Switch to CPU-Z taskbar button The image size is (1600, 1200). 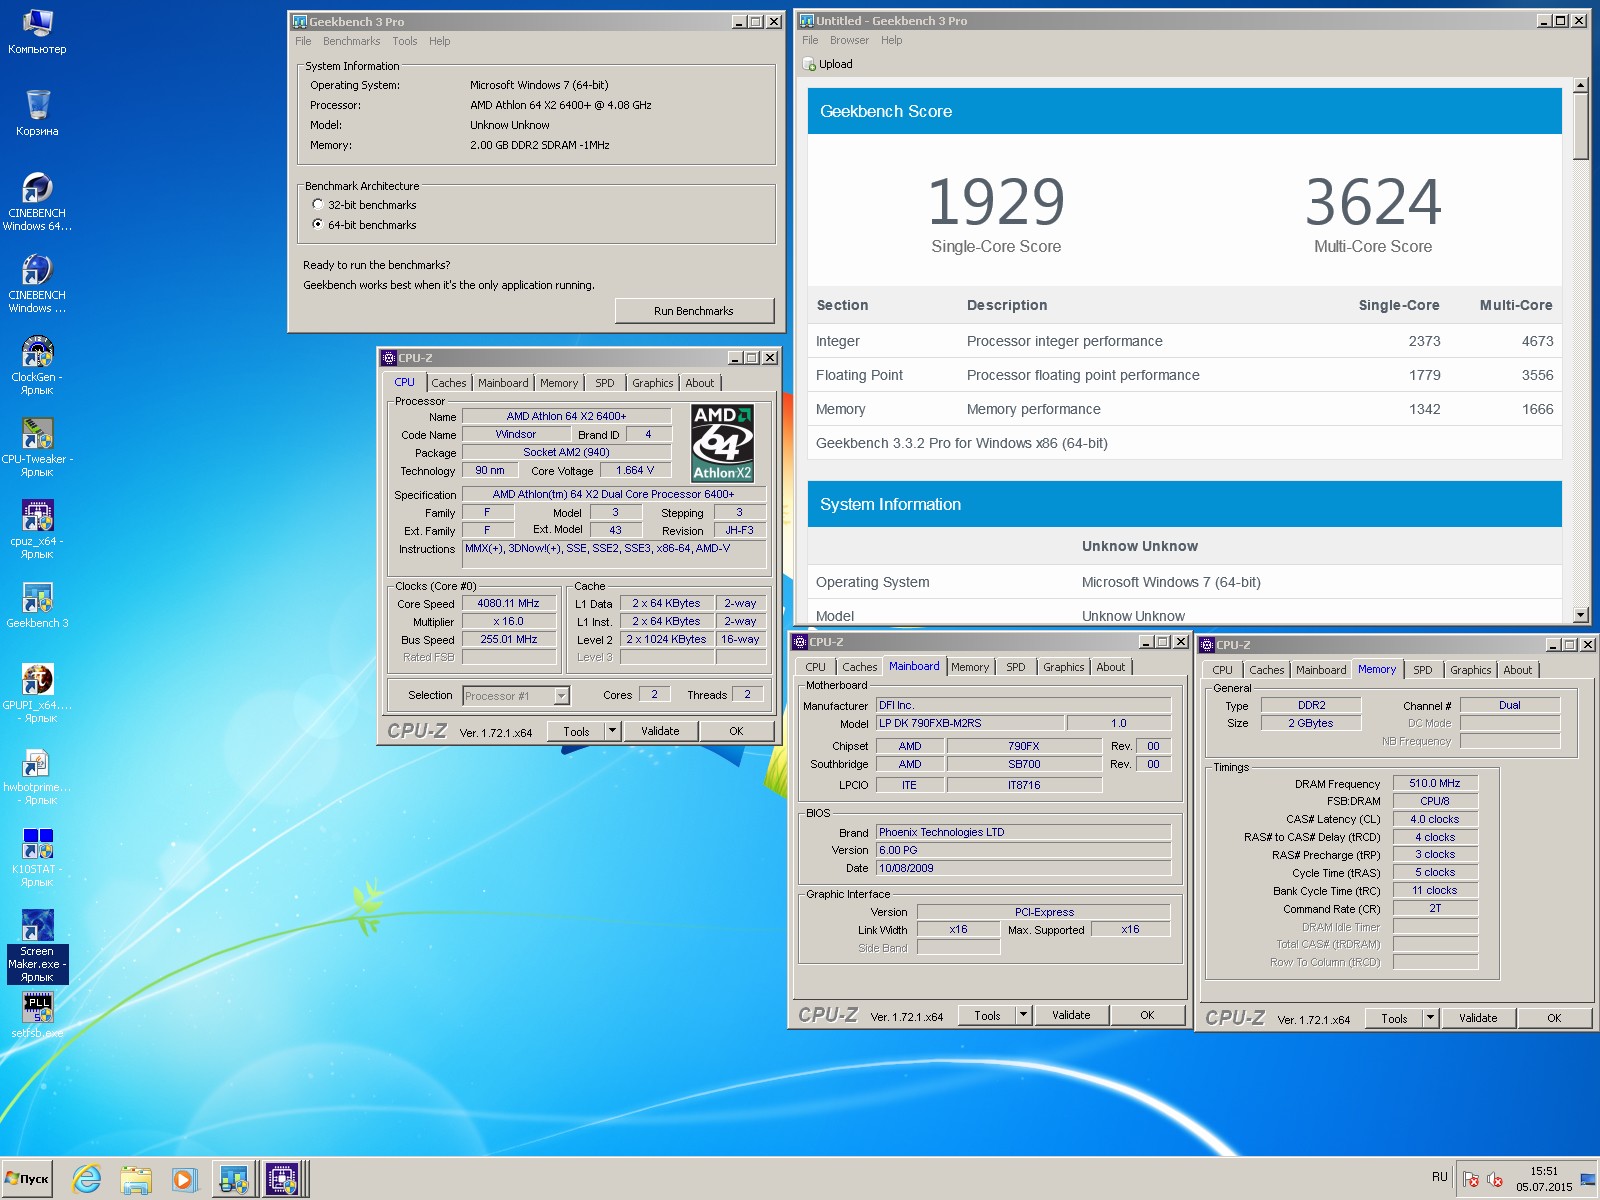283,1180
